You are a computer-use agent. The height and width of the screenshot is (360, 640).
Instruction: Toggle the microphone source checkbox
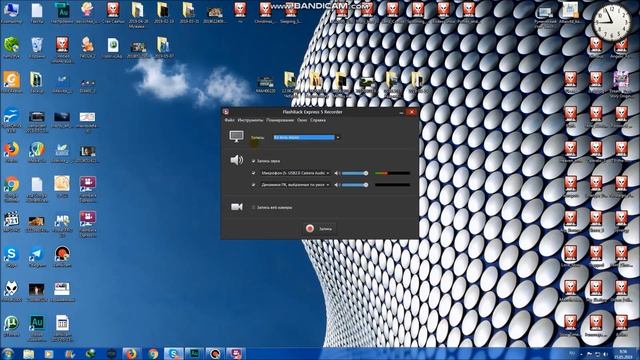tap(253, 173)
